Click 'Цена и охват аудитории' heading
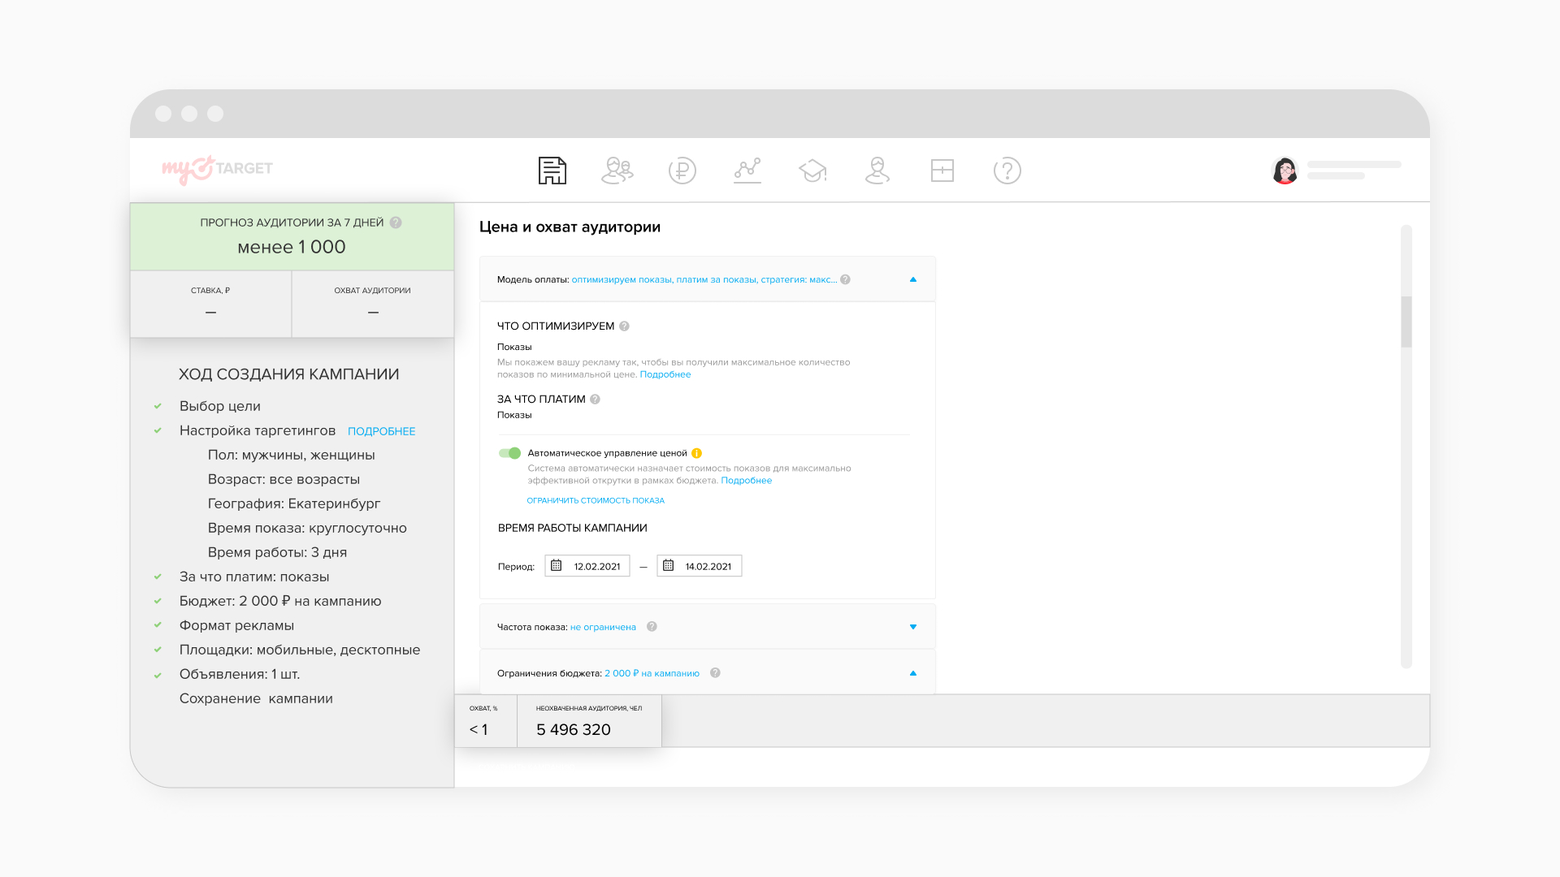 569,227
